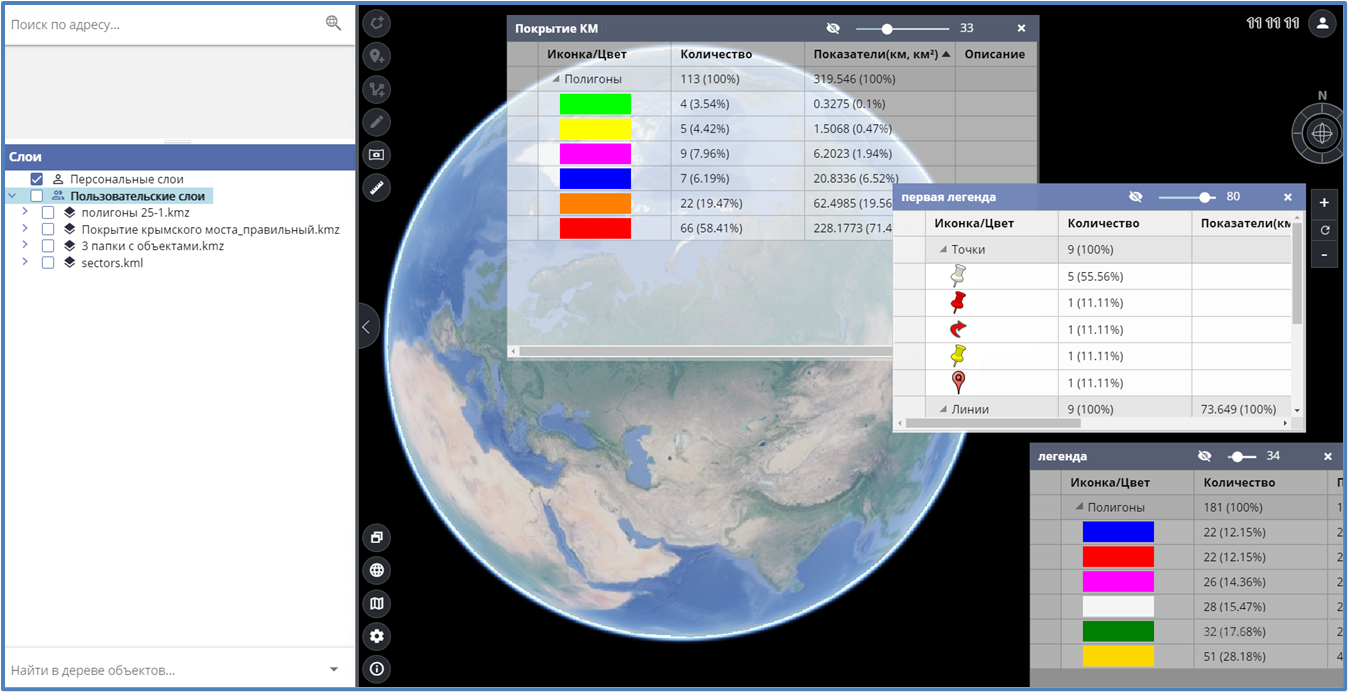Open the user profile icon
The width and height of the screenshot is (1348, 692).
click(1322, 24)
